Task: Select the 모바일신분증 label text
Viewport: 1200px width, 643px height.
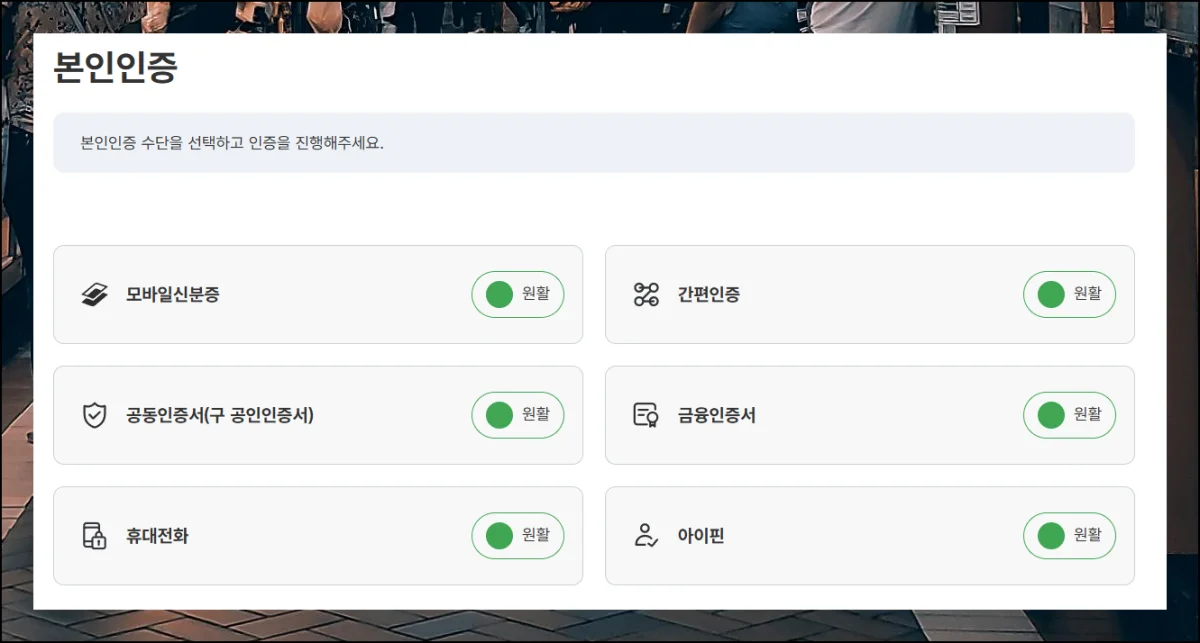Action: pos(173,295)
